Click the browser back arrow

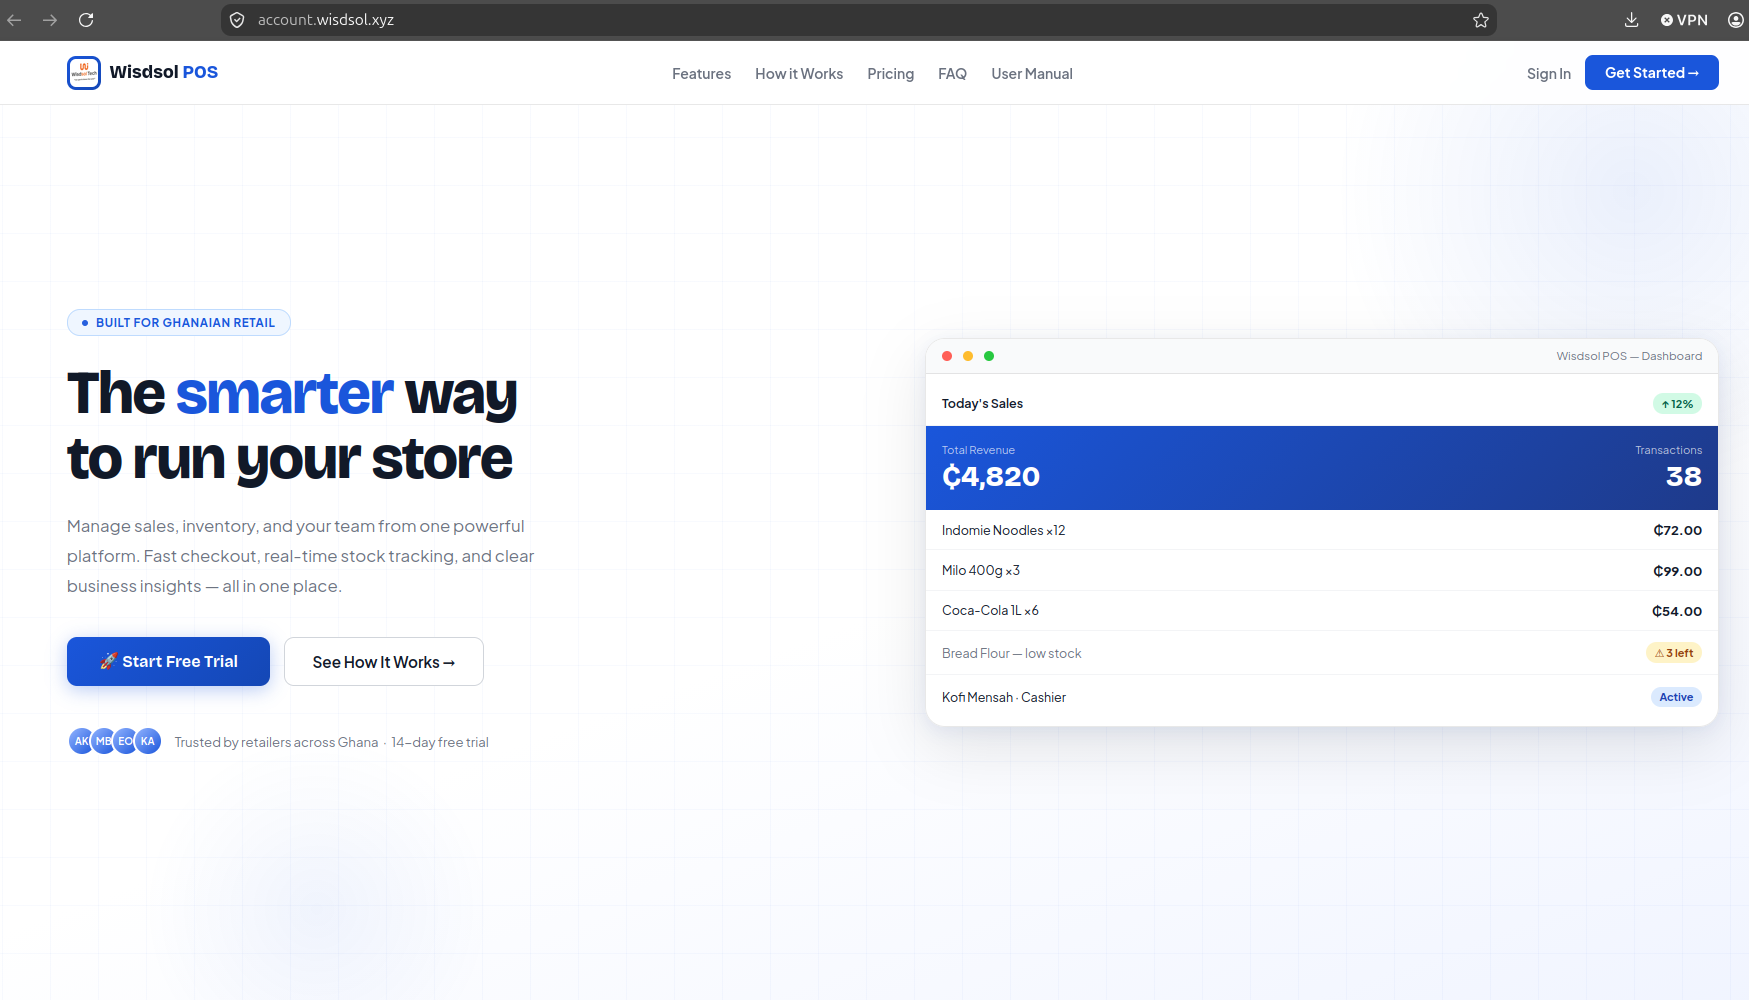14,20
